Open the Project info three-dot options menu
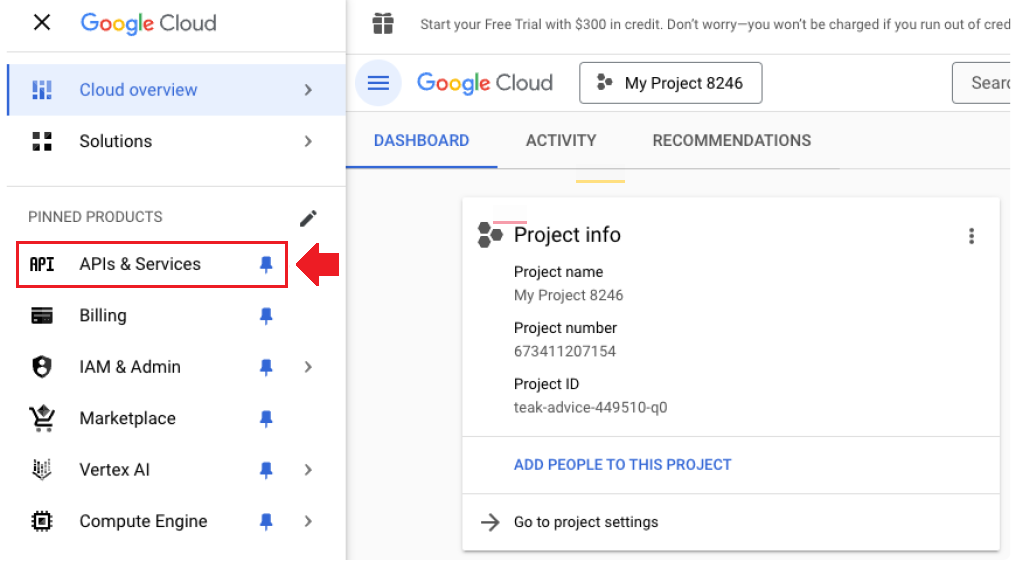 tap(972, 236)
